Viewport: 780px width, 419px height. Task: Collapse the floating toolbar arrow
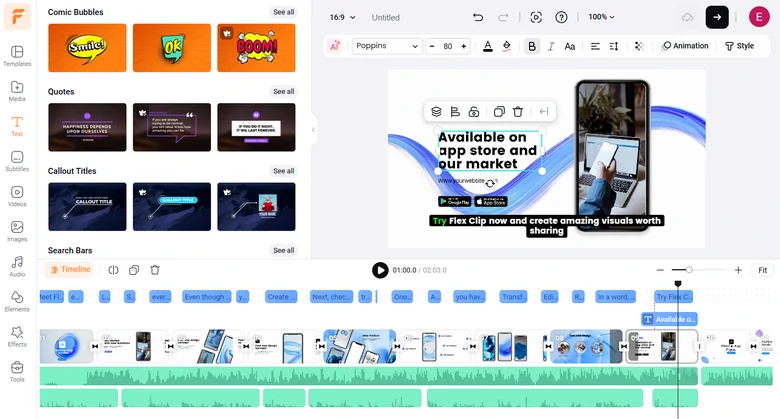(544, 111)
